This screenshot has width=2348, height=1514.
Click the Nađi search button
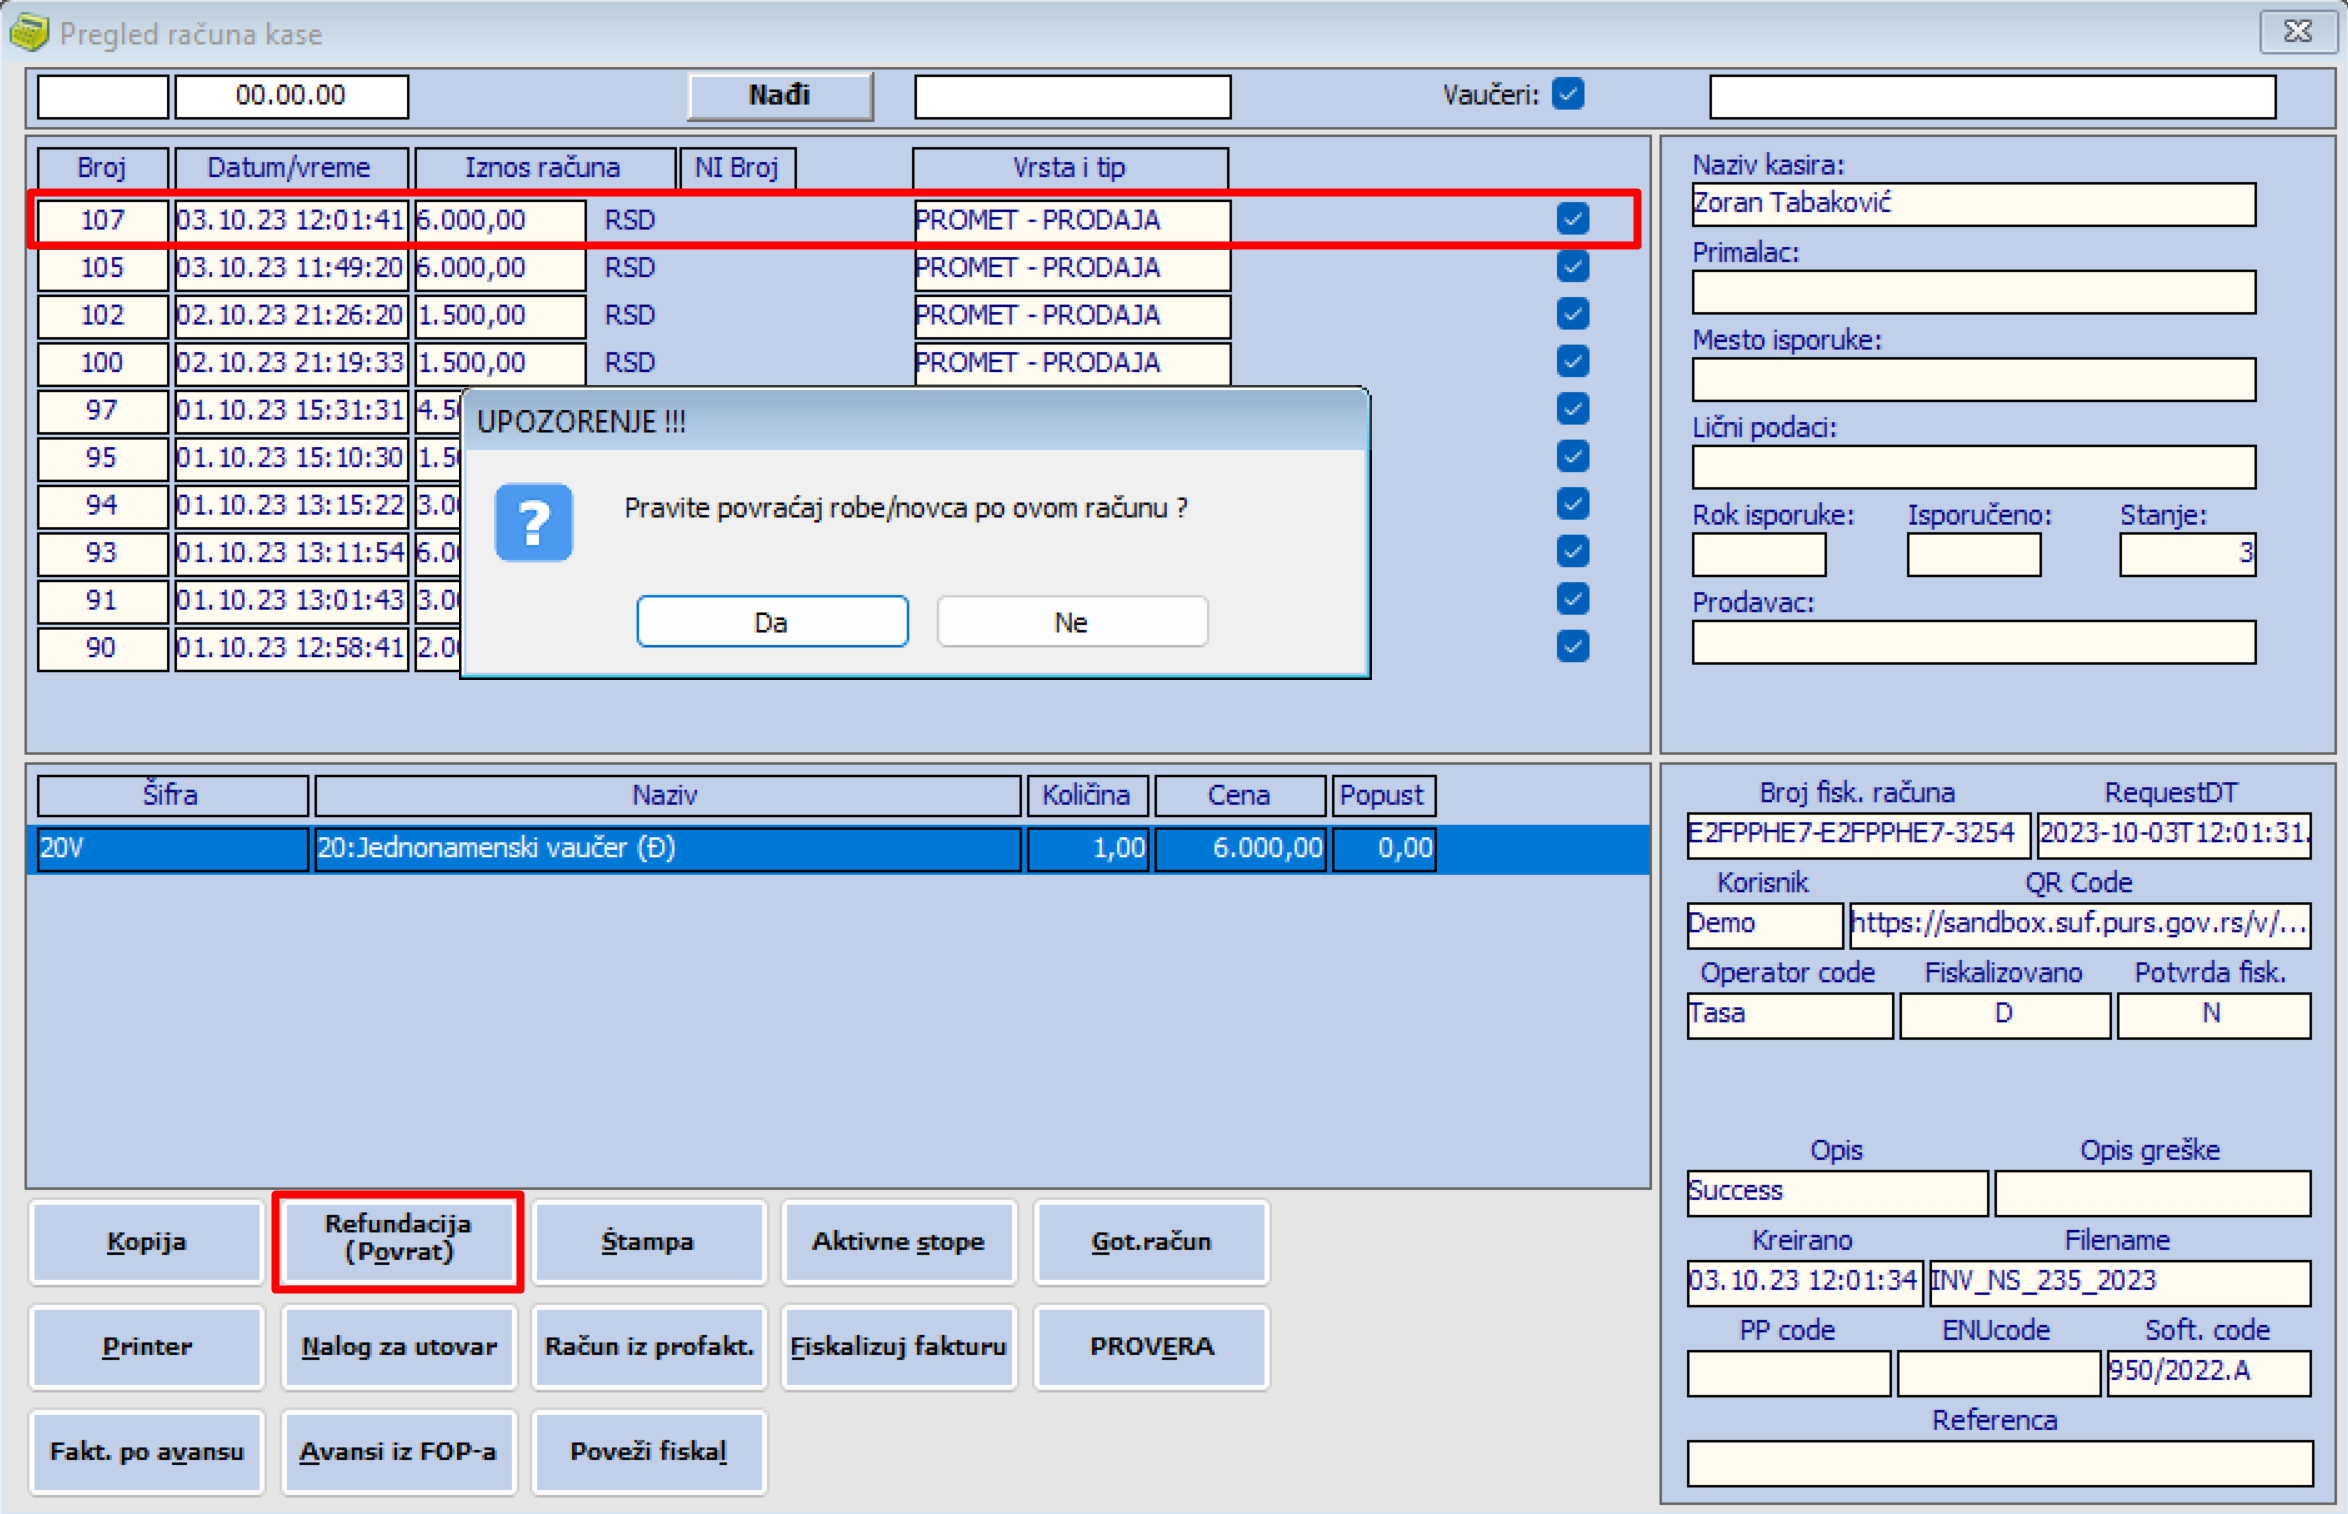pyautogui.click(x=779, y=95)
